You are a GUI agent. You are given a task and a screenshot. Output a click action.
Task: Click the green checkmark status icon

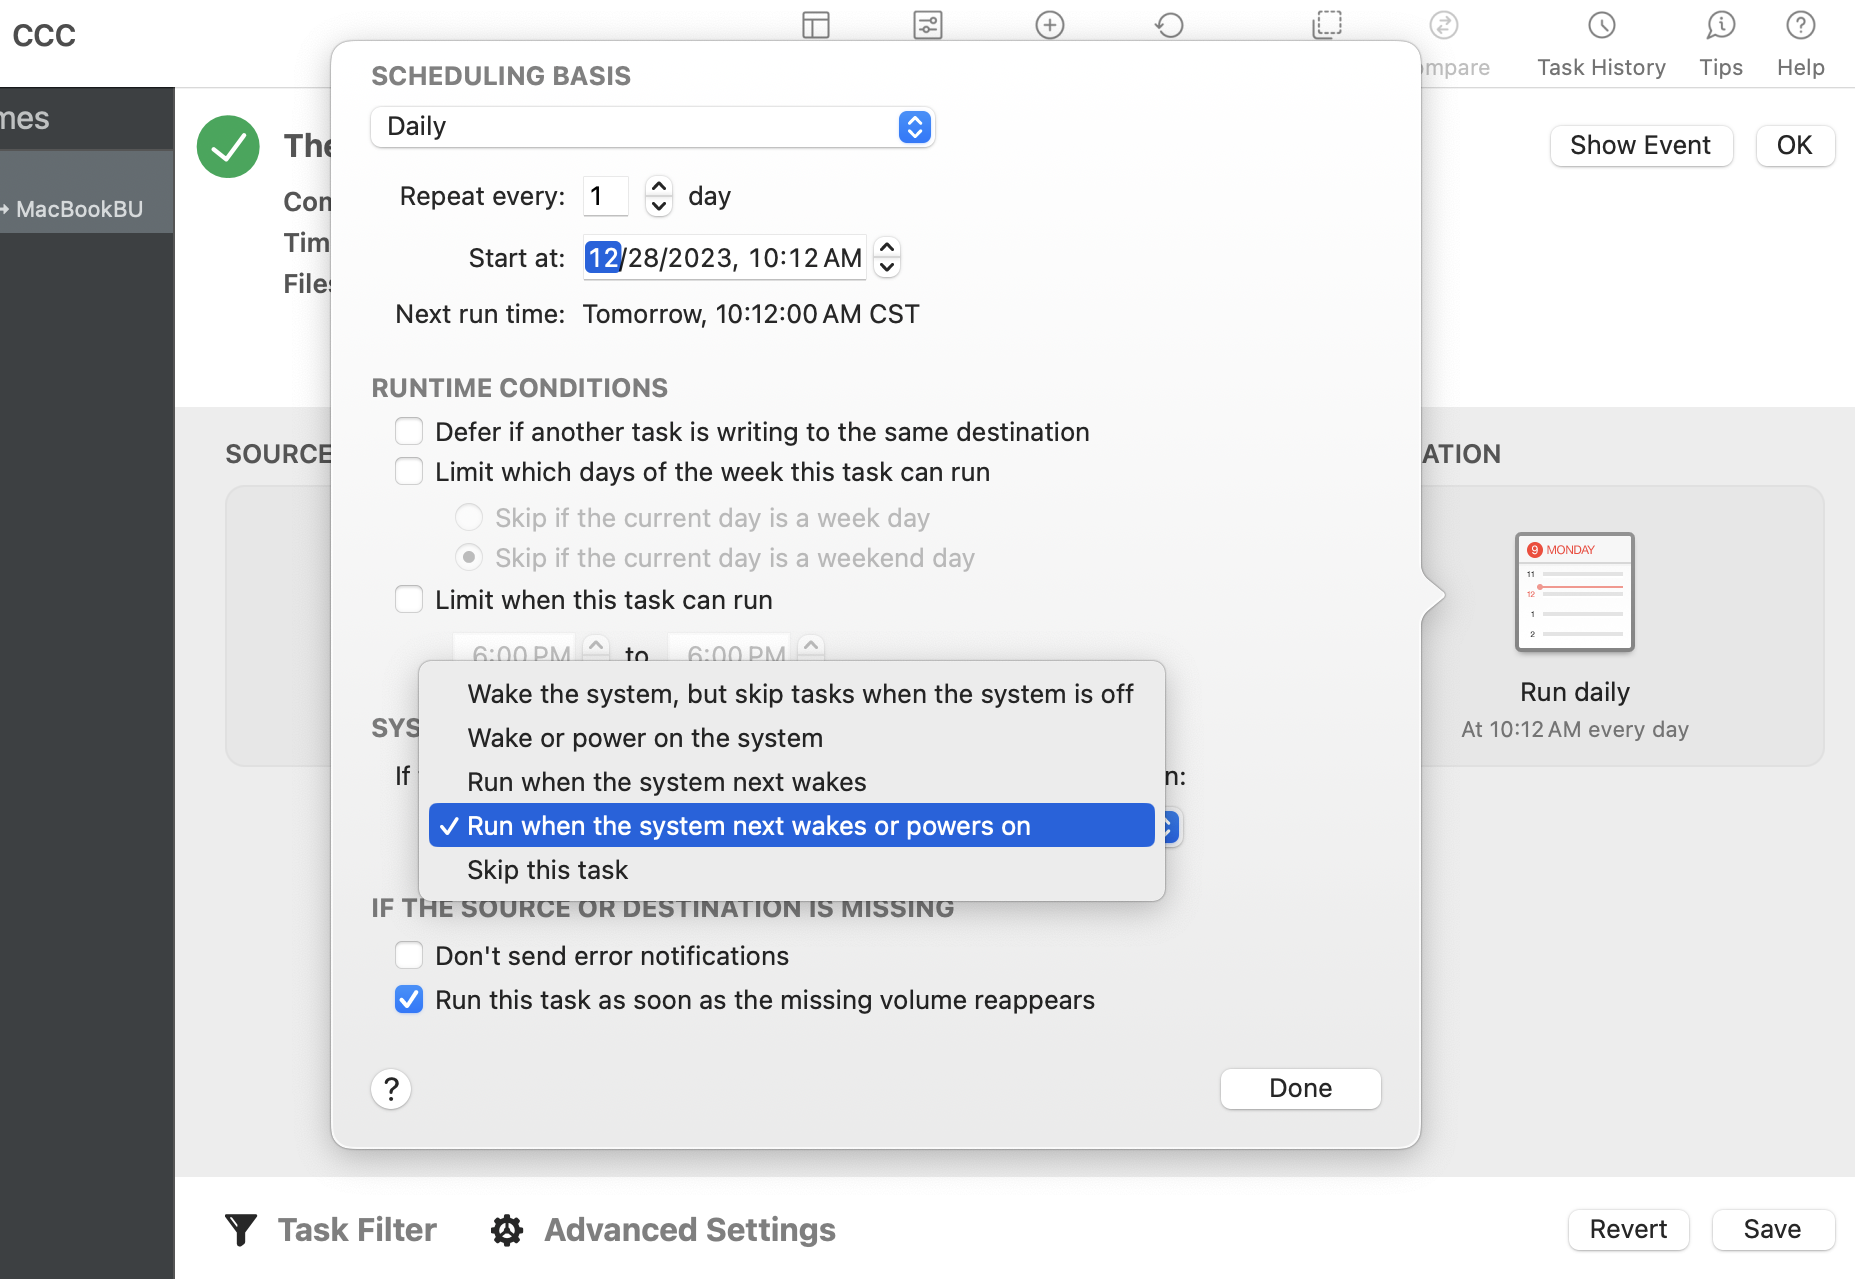(x=228, y=147)
